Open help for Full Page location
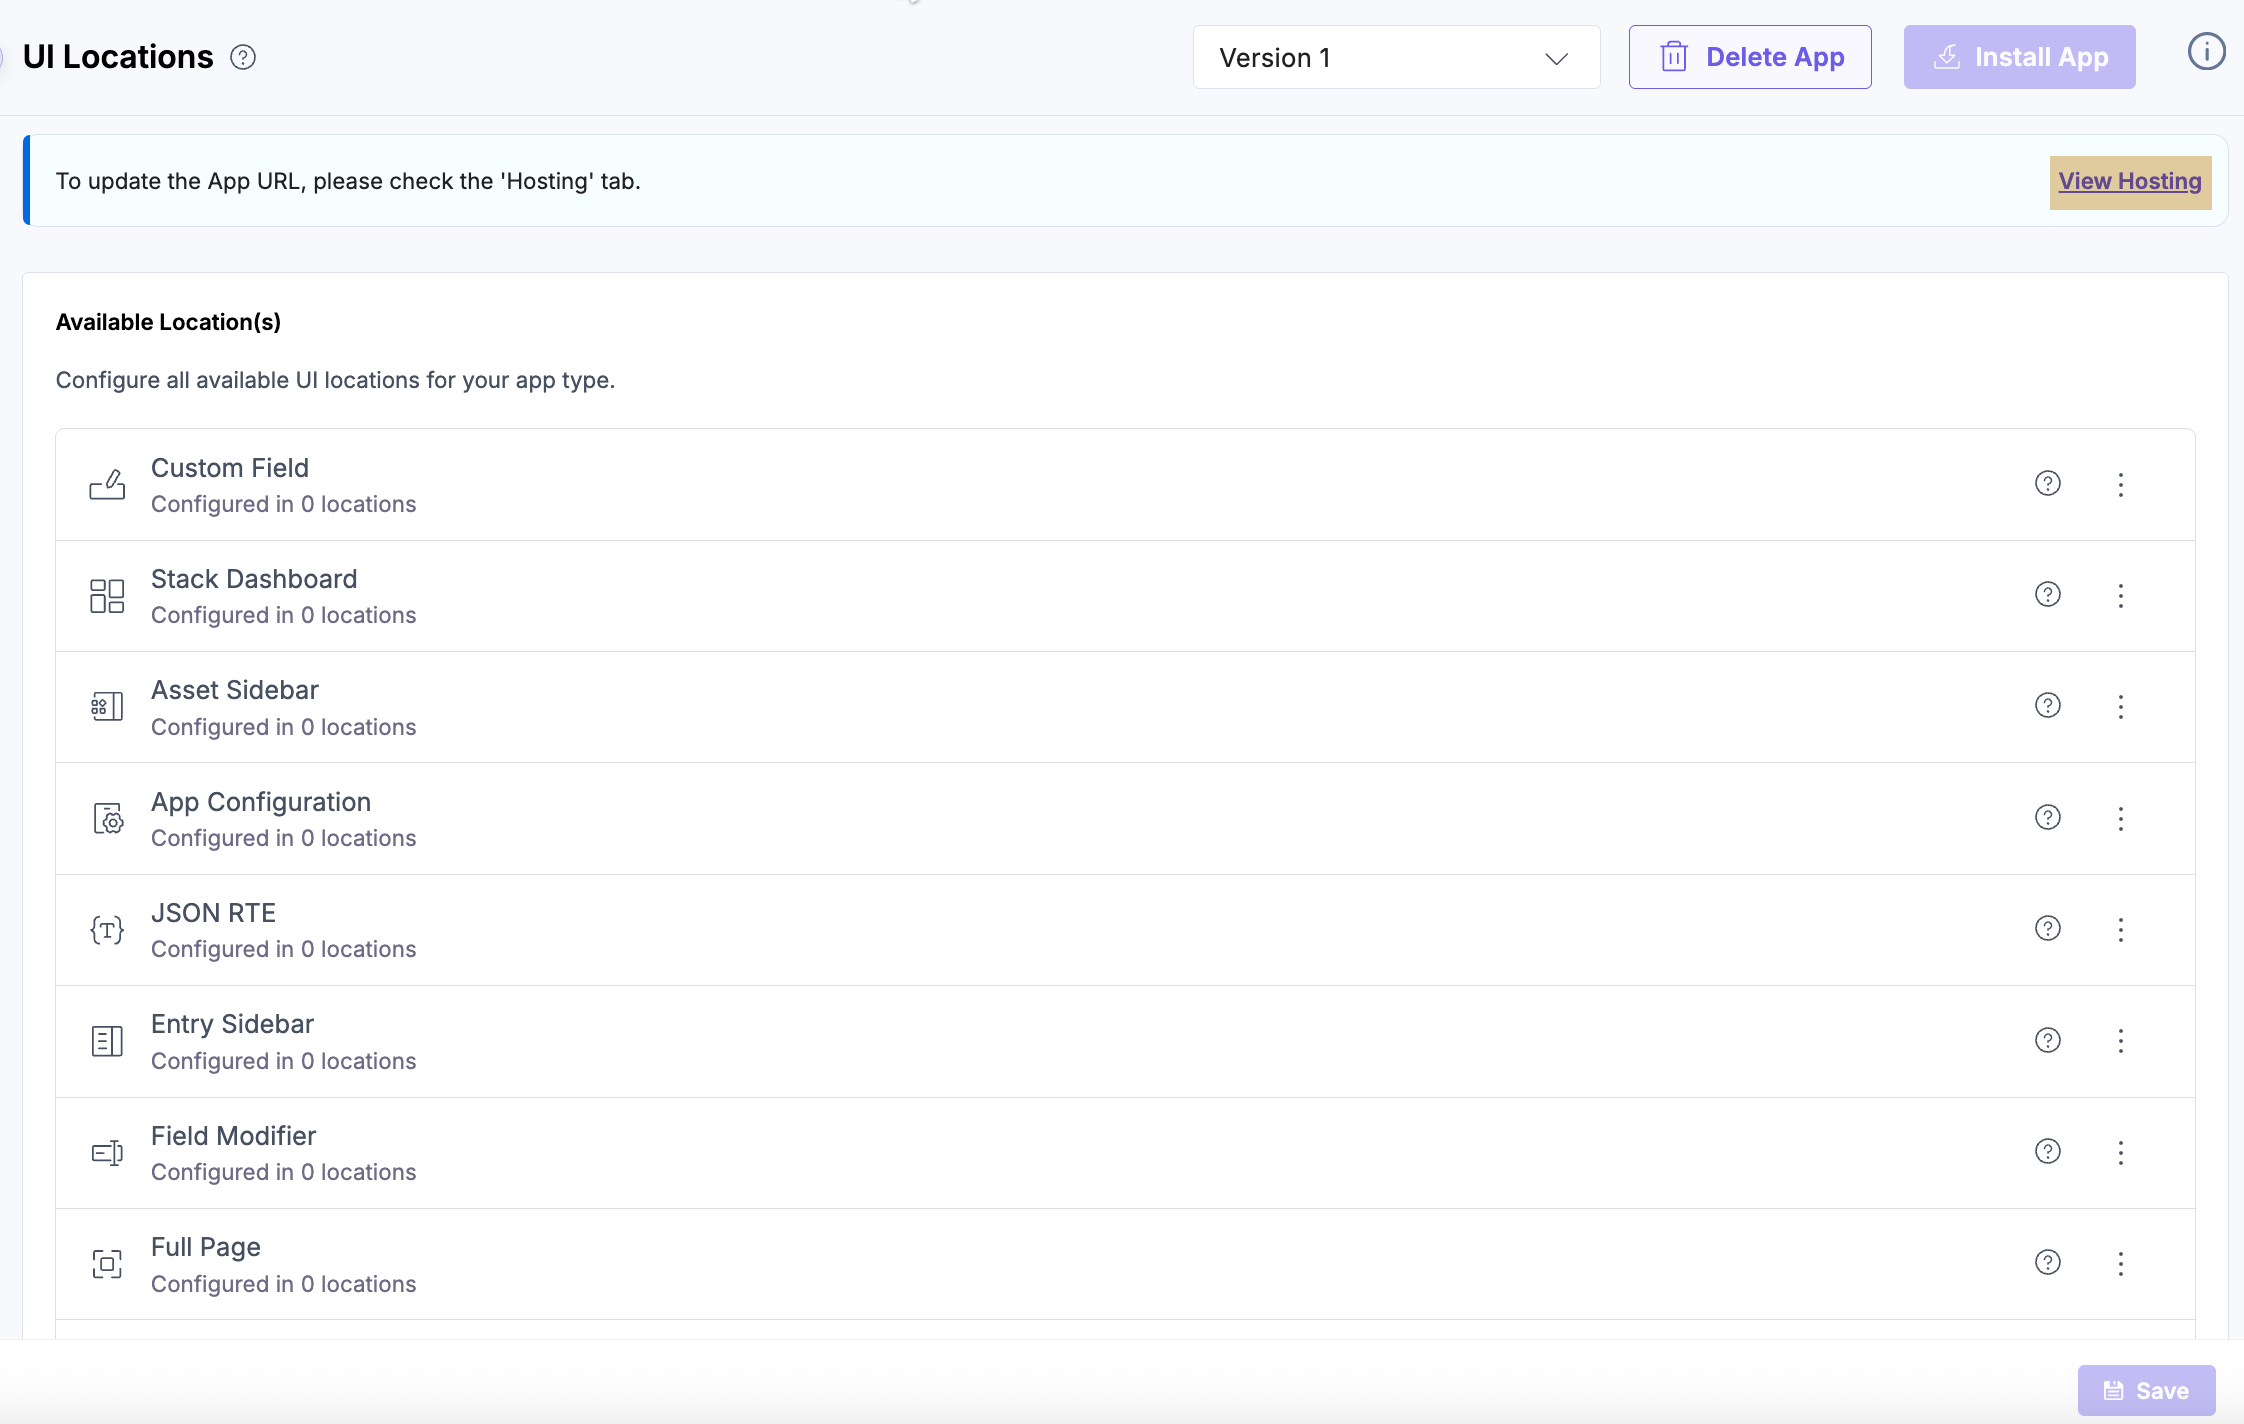The image size is (2244, 1424). pyautogui.click(x=2047, y=1263)
